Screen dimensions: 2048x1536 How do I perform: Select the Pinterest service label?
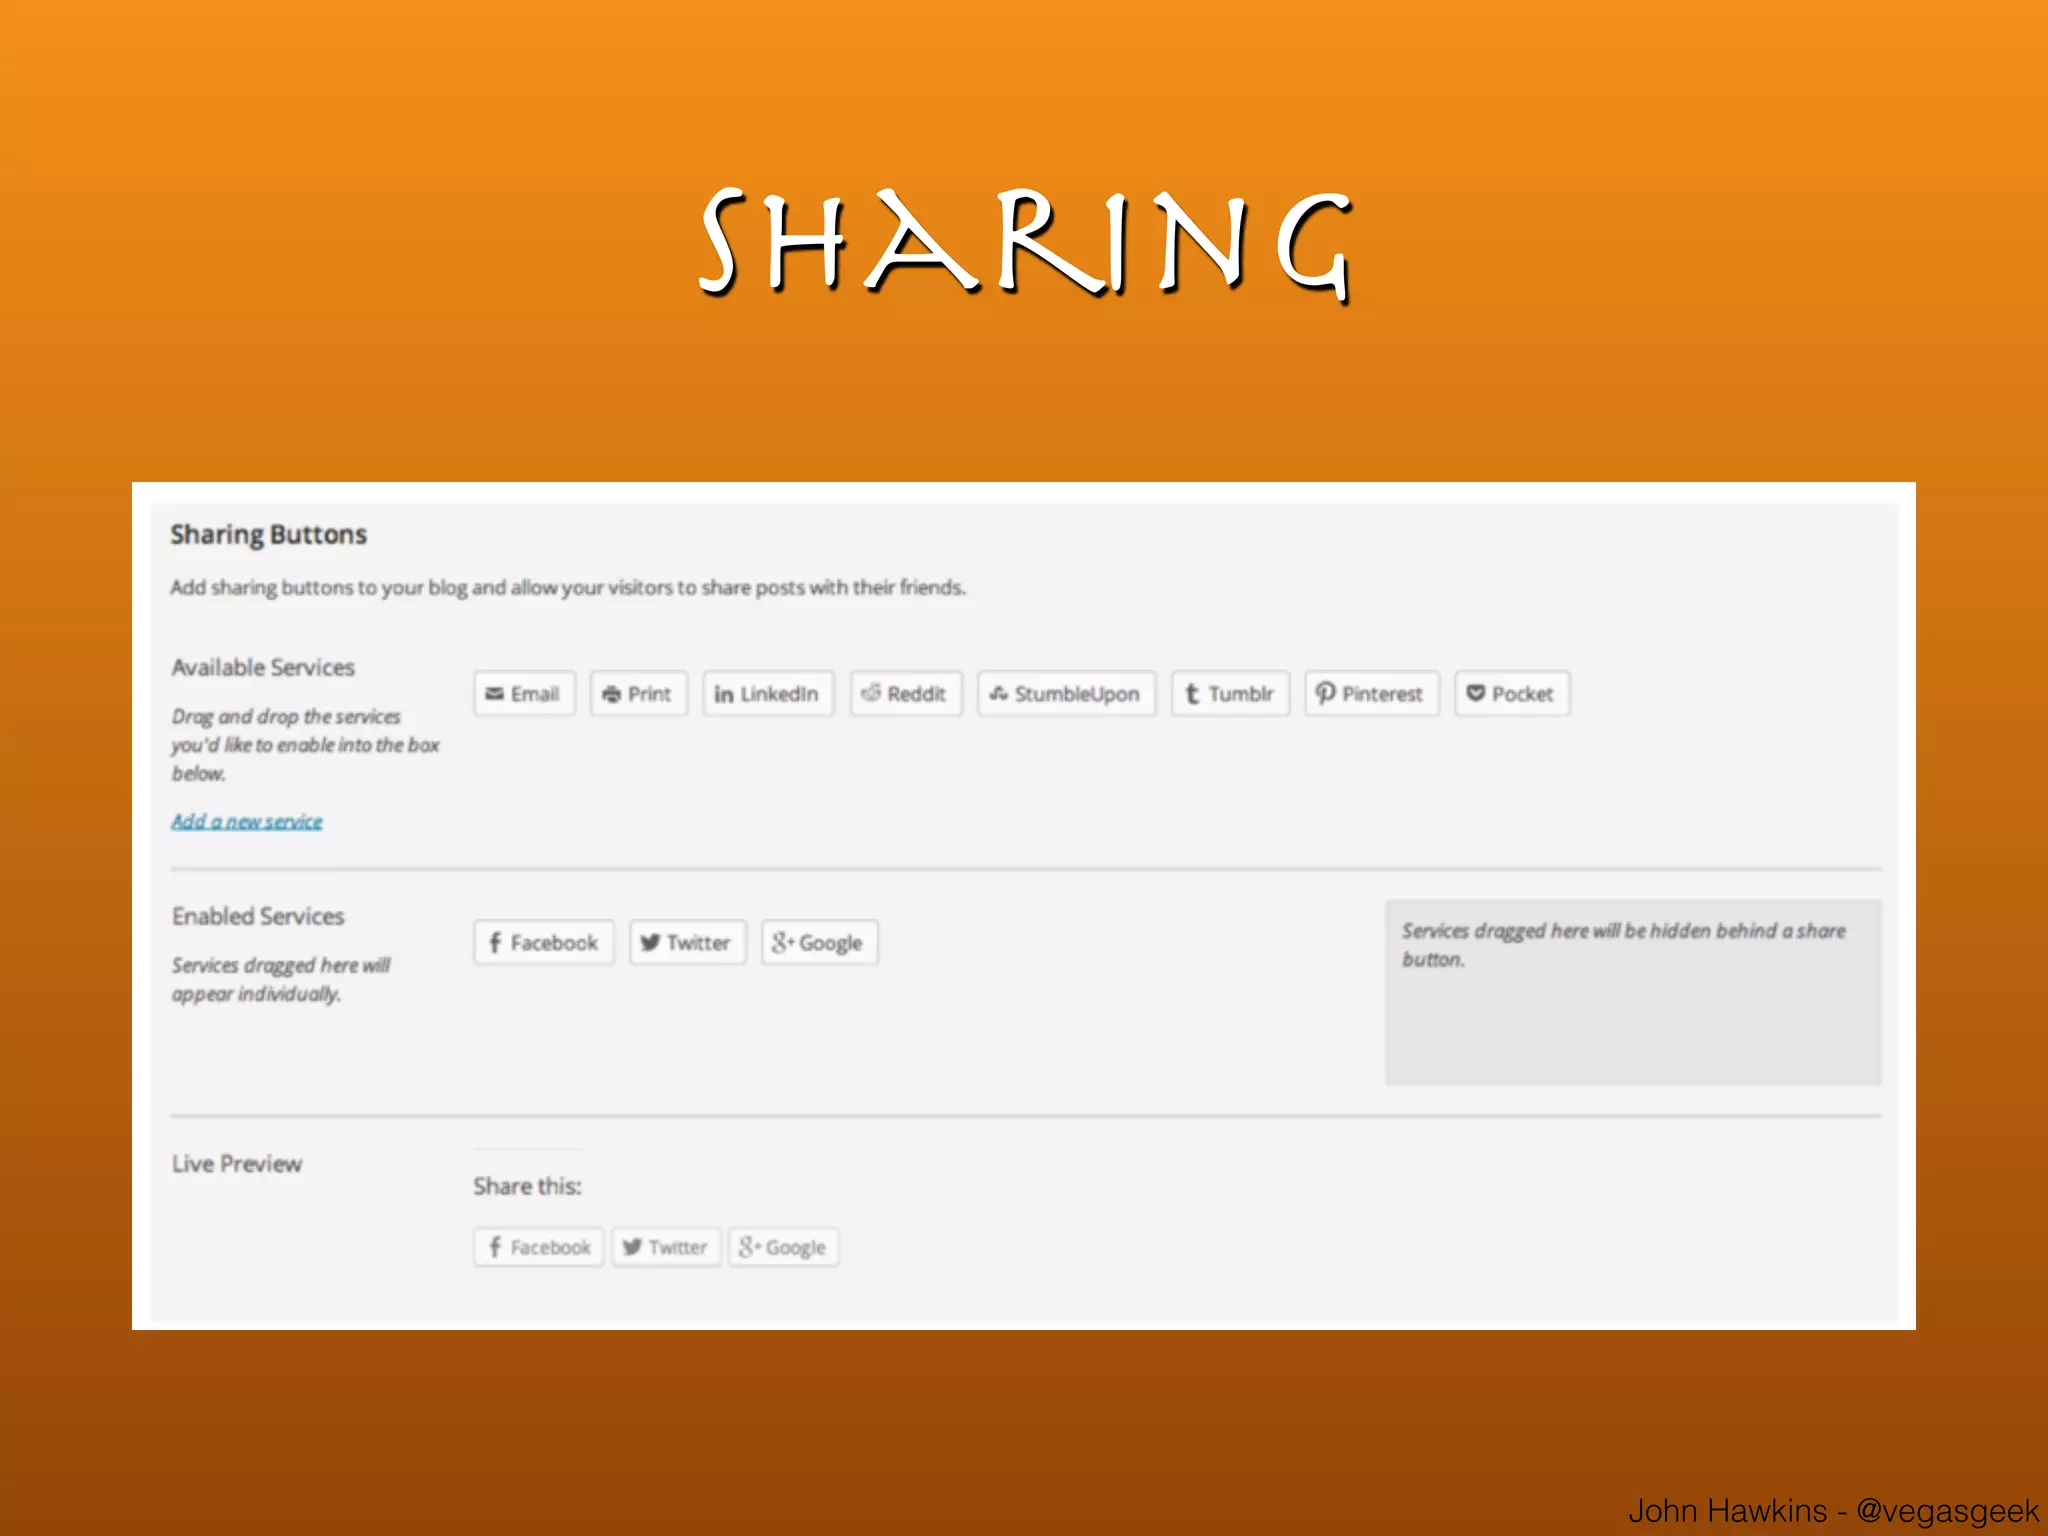coord(1382,693)
